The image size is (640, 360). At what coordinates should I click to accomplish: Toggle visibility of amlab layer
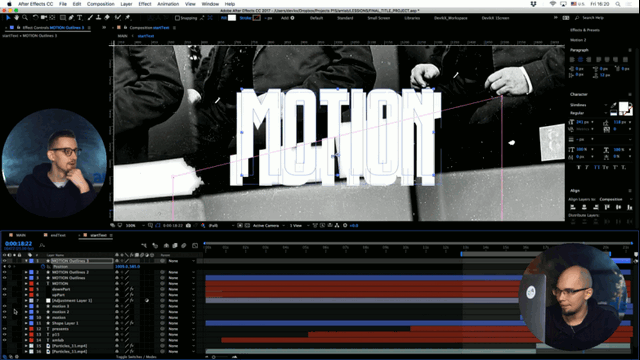(x=4, y=340)
